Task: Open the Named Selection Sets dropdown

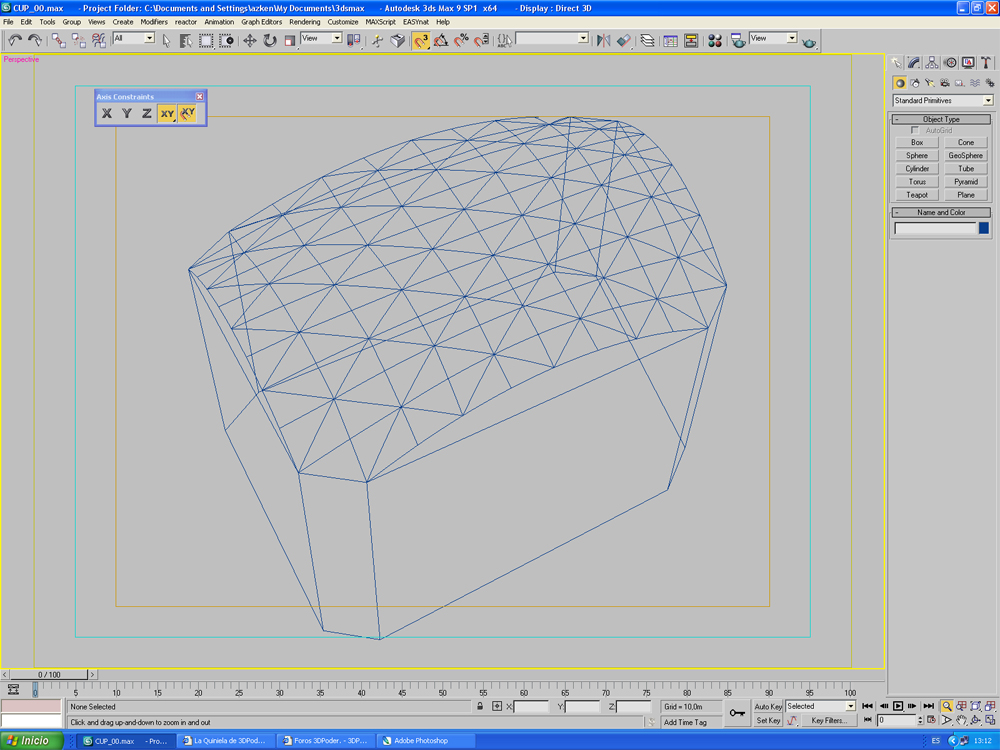Action: pyautogui.click(x=552, y=39)
